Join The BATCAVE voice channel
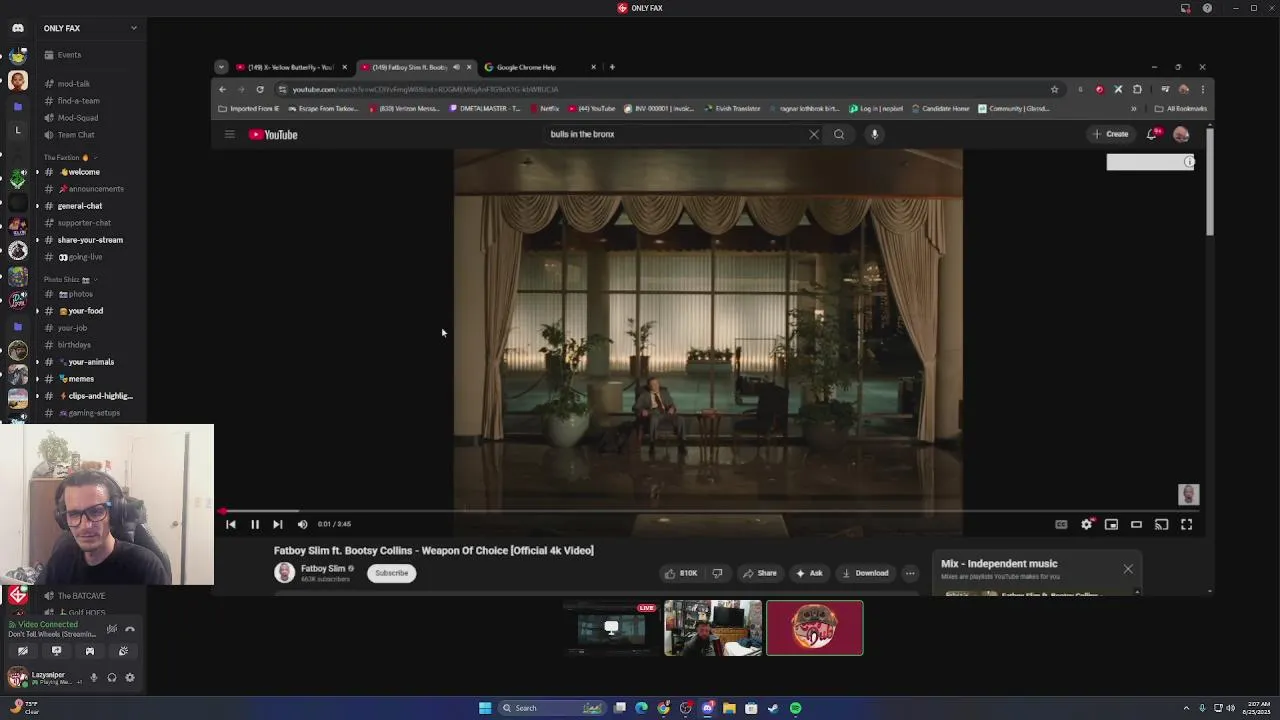This screenshot has height=720, width=1280. tap(81, 596)
